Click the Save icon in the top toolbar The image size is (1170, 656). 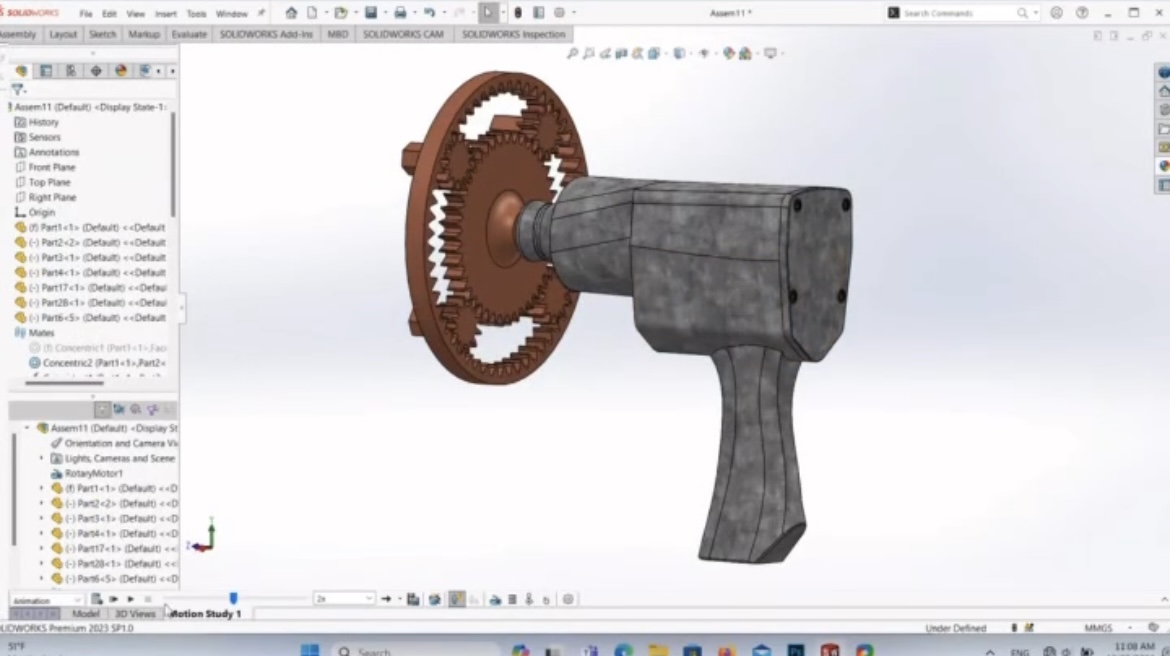[x=371, y=13]
